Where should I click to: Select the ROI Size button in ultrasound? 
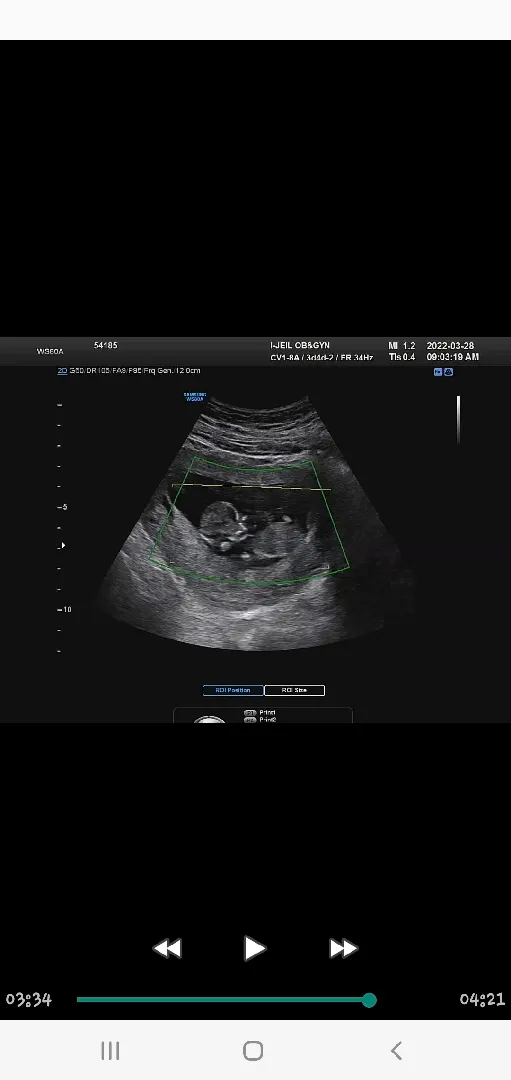point(294,690)
